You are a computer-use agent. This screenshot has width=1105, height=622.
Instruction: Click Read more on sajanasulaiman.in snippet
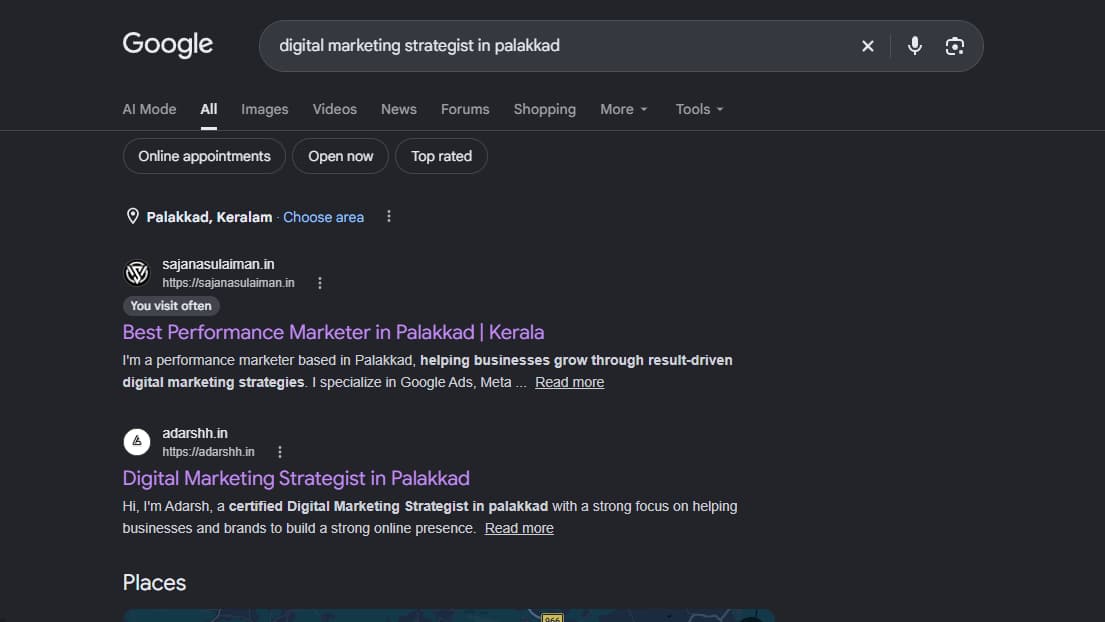point(569,382)
